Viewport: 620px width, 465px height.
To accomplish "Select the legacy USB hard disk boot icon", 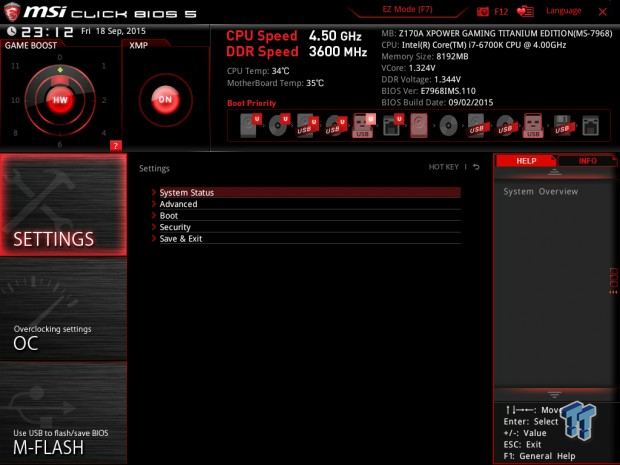I will (x=477, y=126).
